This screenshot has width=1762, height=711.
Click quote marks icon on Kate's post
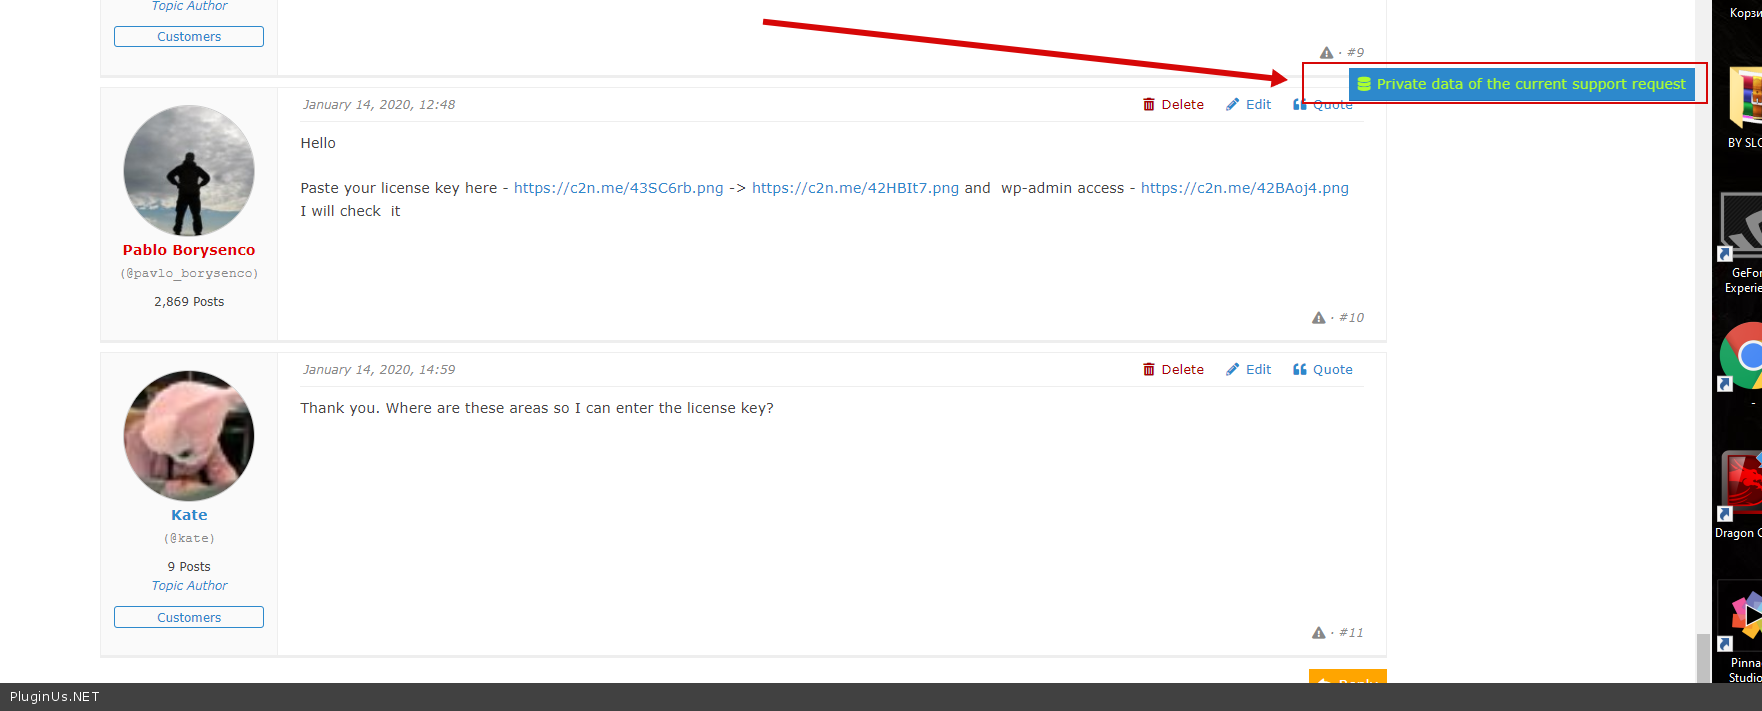(1300, 369)
